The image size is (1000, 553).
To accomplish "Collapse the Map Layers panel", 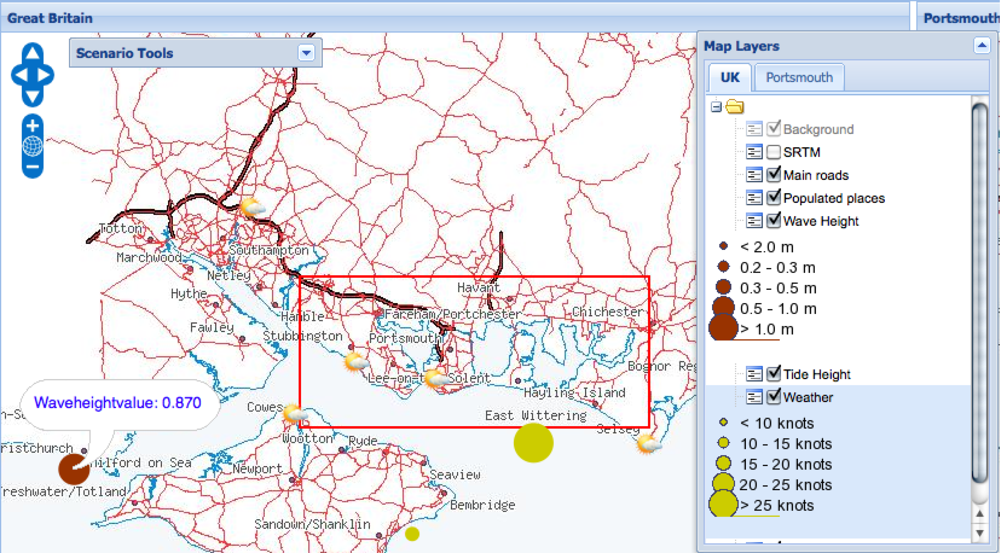I will pos(981,45).
